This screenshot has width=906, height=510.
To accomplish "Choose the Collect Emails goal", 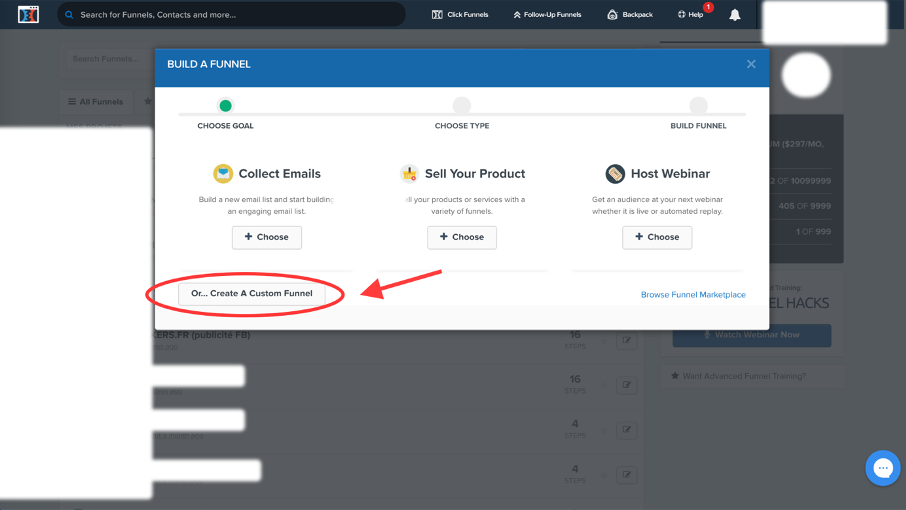I will tap(267, 237).
